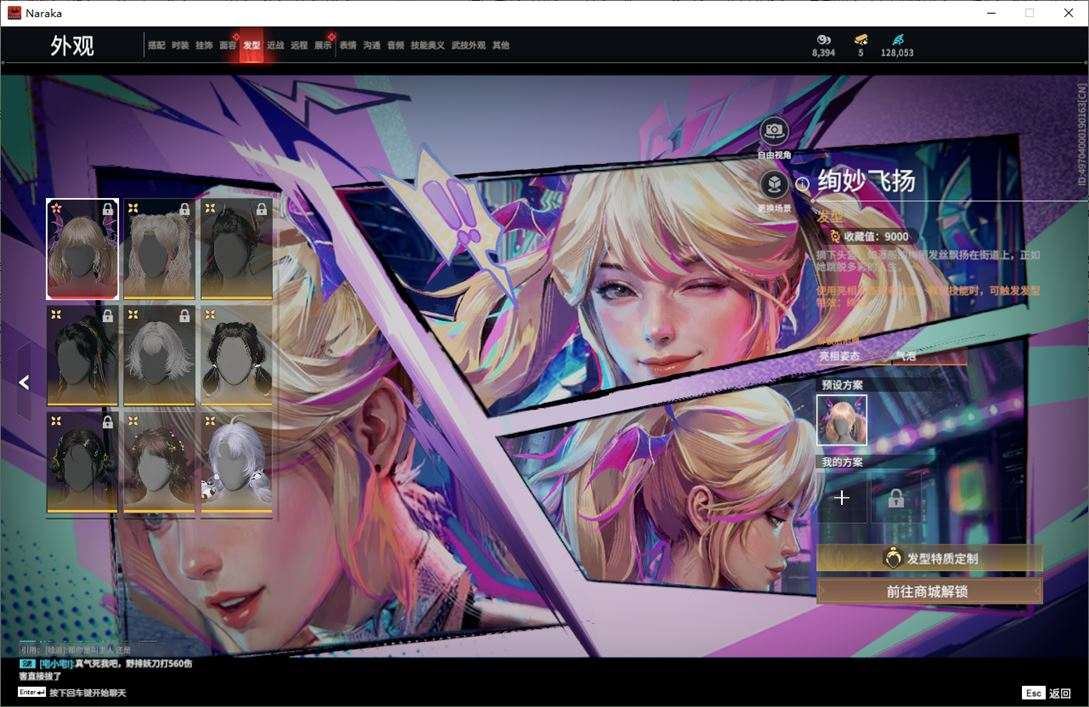Open the 展示 tab
1089x707 pixels.
[323, 45]
